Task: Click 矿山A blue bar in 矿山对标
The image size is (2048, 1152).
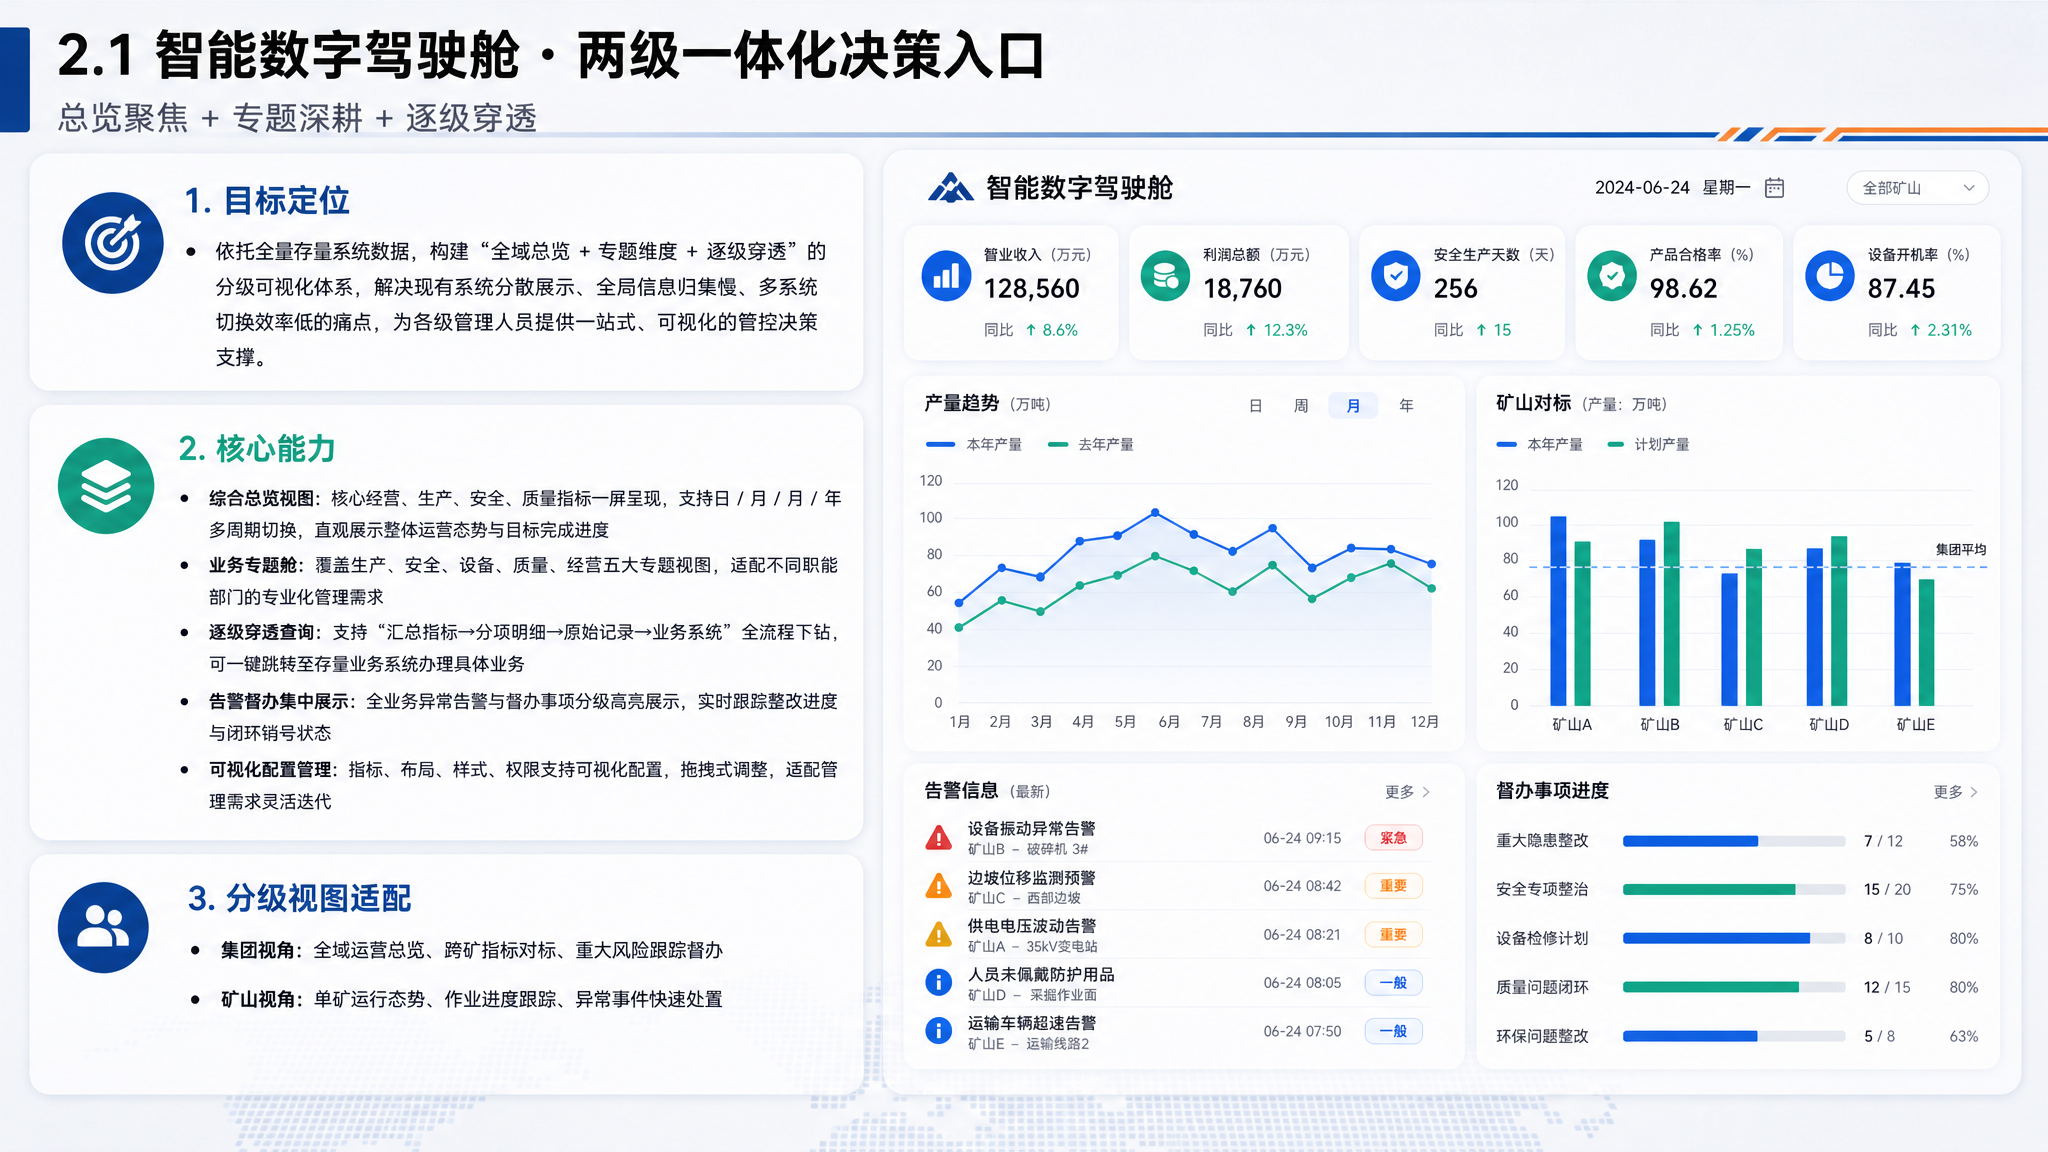Action: coord(1558,611)
